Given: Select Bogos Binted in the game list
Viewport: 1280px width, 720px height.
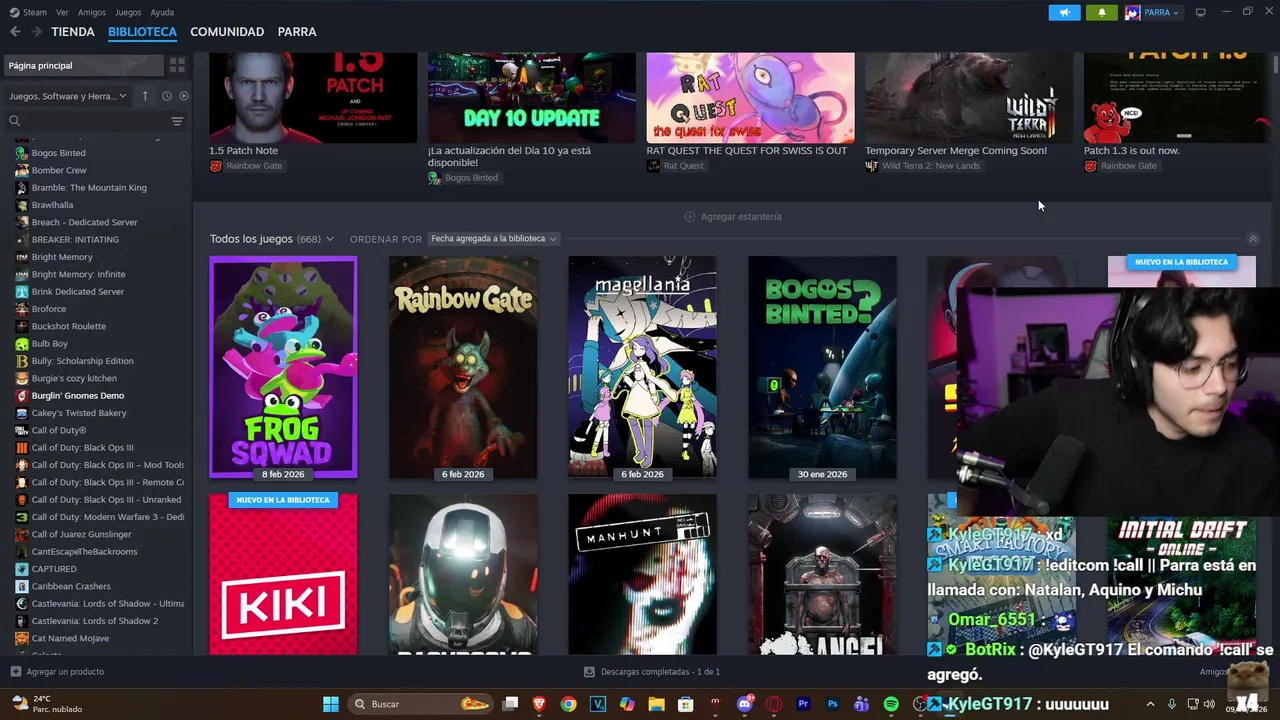Looking at the screenshot, I should (x=58, y=153).
